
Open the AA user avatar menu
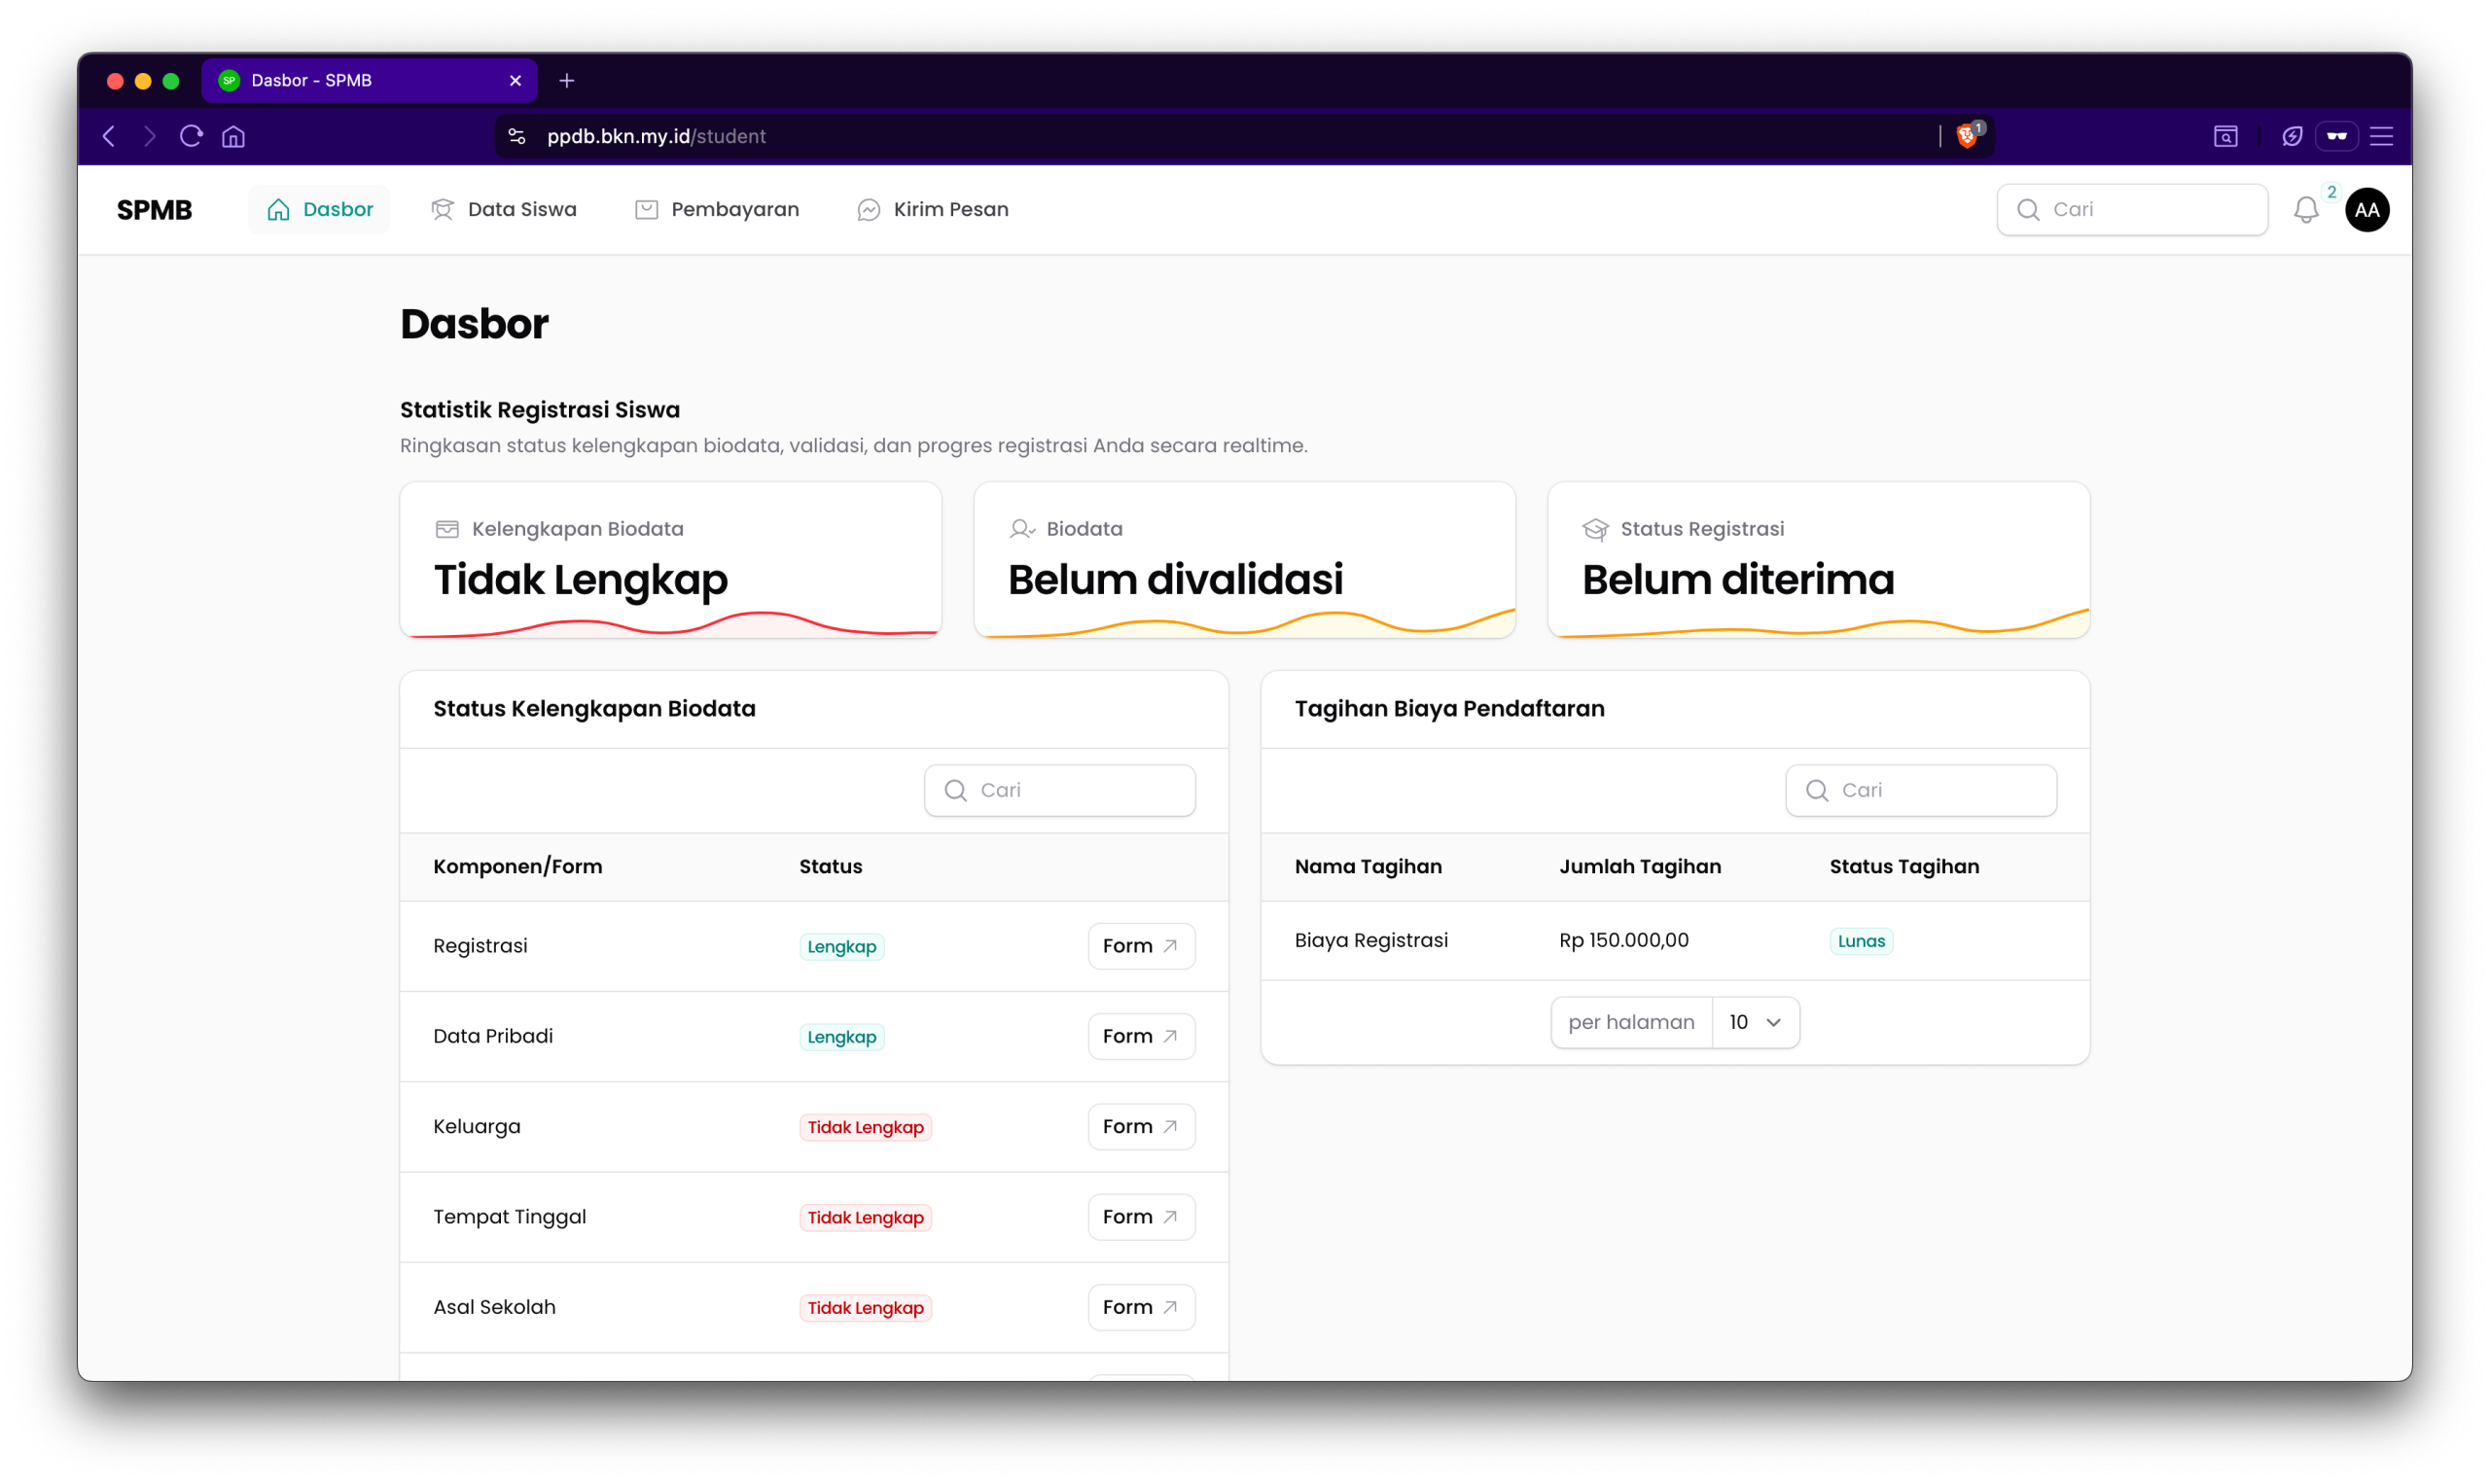click(2366, 209)
